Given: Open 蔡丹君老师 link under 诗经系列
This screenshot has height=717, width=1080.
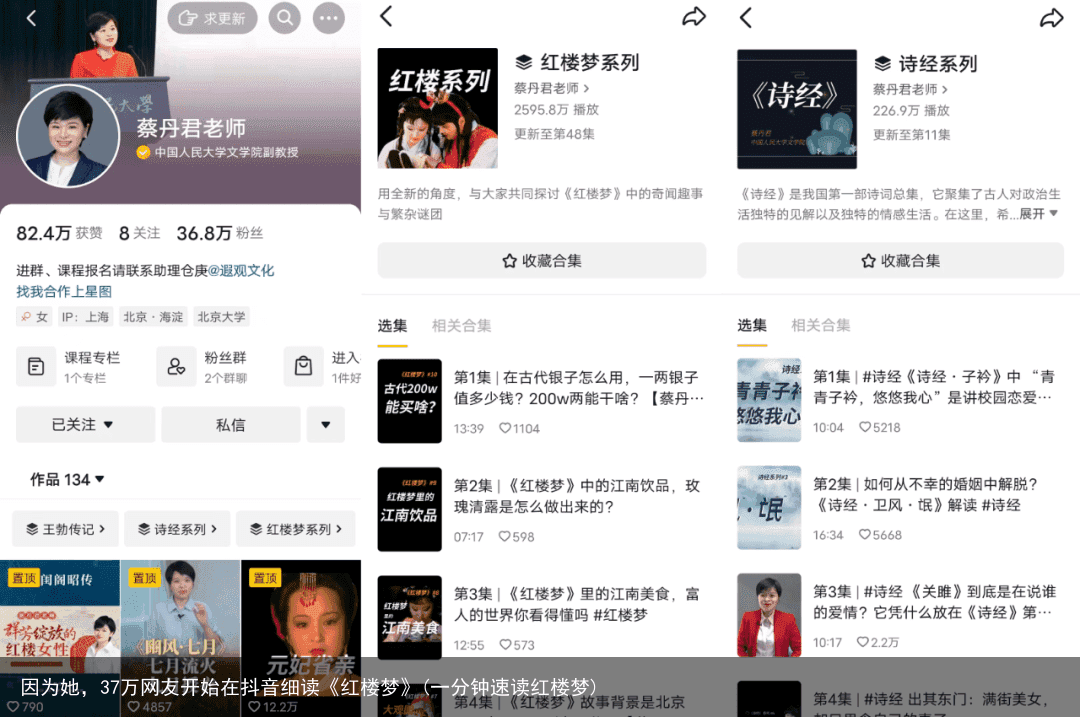Looking at the screenshot, I should [x=911, y=90].
